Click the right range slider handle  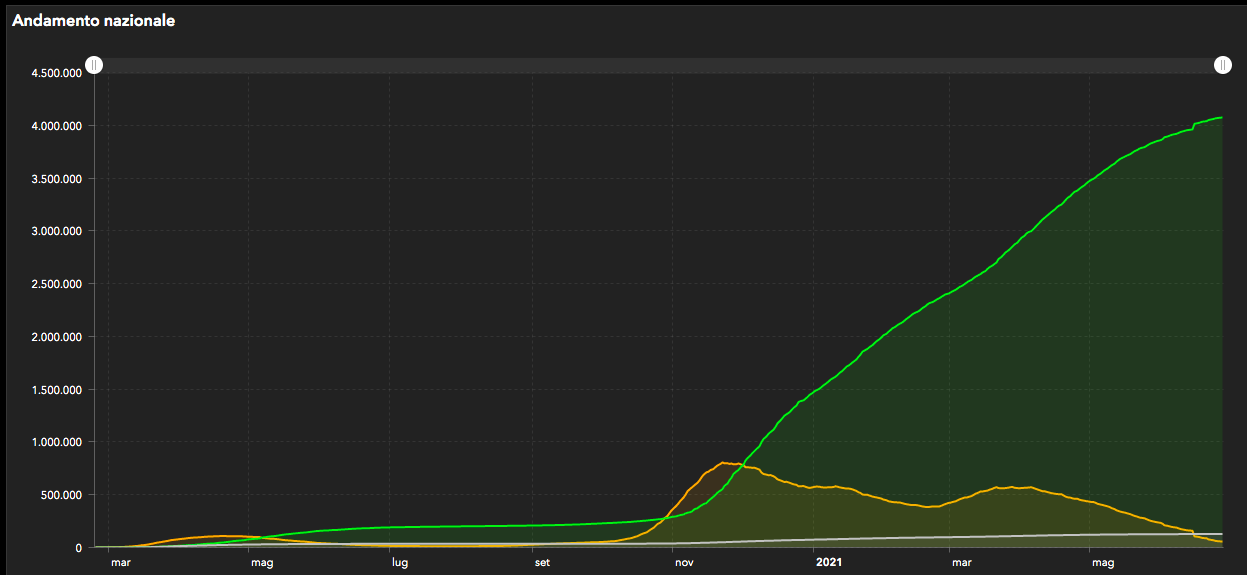point(1222,65)
